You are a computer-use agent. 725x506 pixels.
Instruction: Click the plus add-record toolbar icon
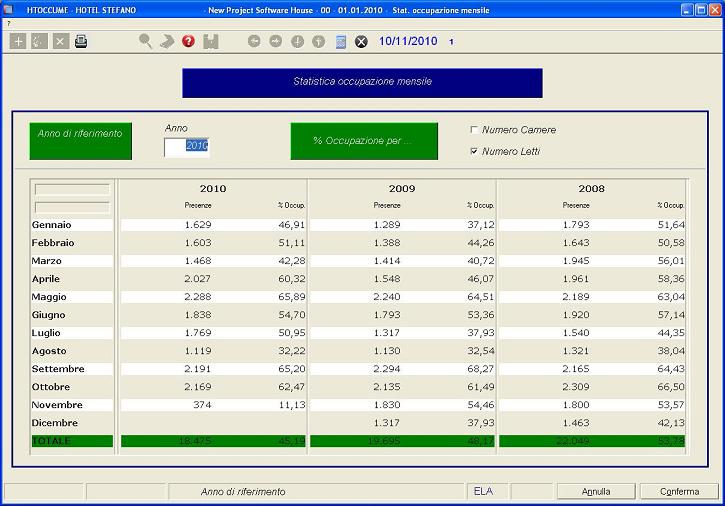(x=18, y=42)
